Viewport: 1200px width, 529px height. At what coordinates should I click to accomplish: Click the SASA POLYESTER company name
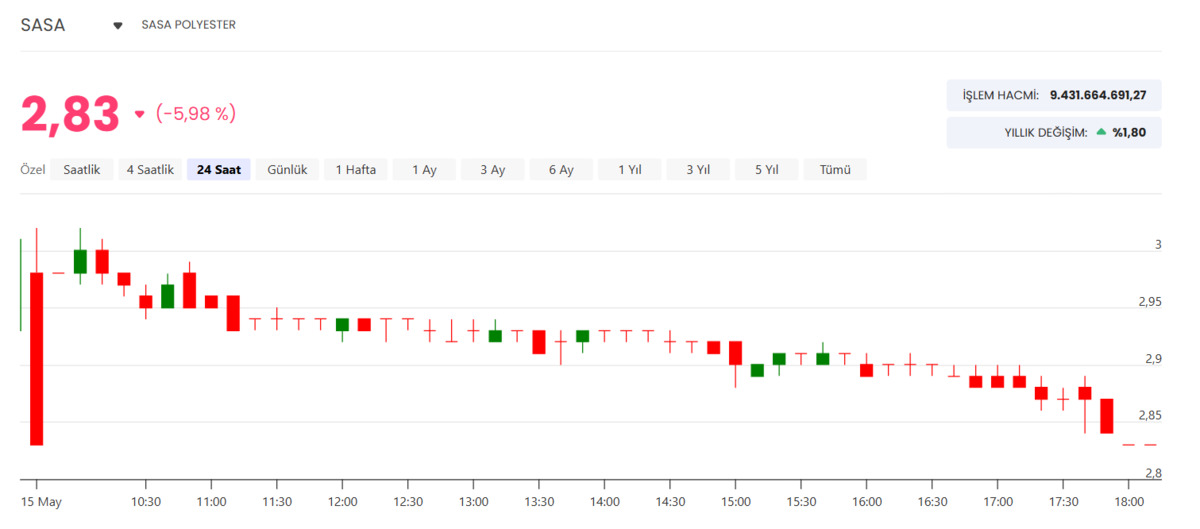189,25
